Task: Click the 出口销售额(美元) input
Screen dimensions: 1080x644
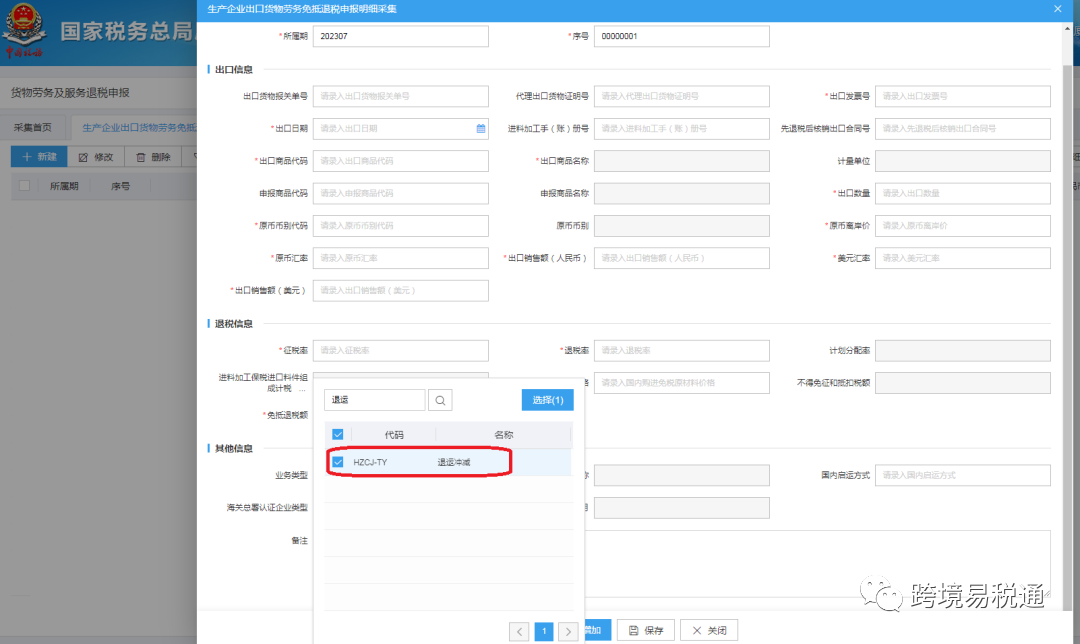Action: tap(401, 291)
